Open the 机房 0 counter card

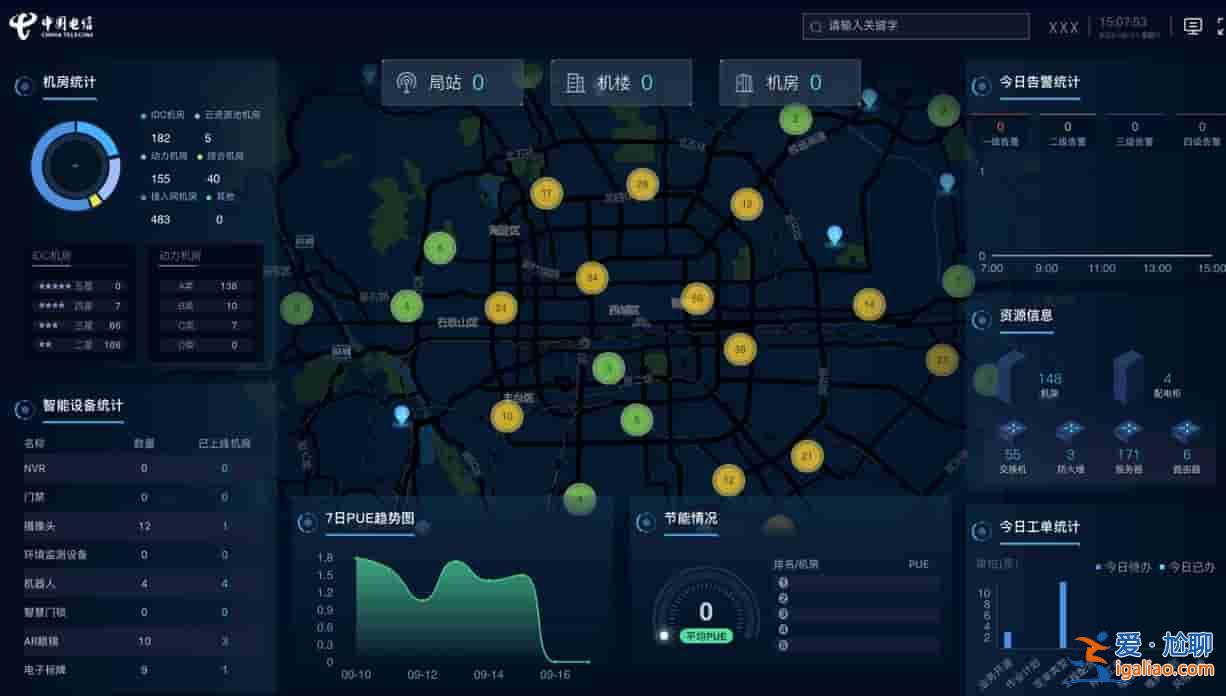pos(790,83)
